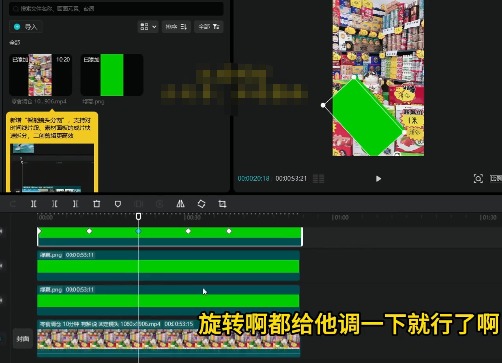Open the 全部 filter dropdown

(x=209, y=27)
